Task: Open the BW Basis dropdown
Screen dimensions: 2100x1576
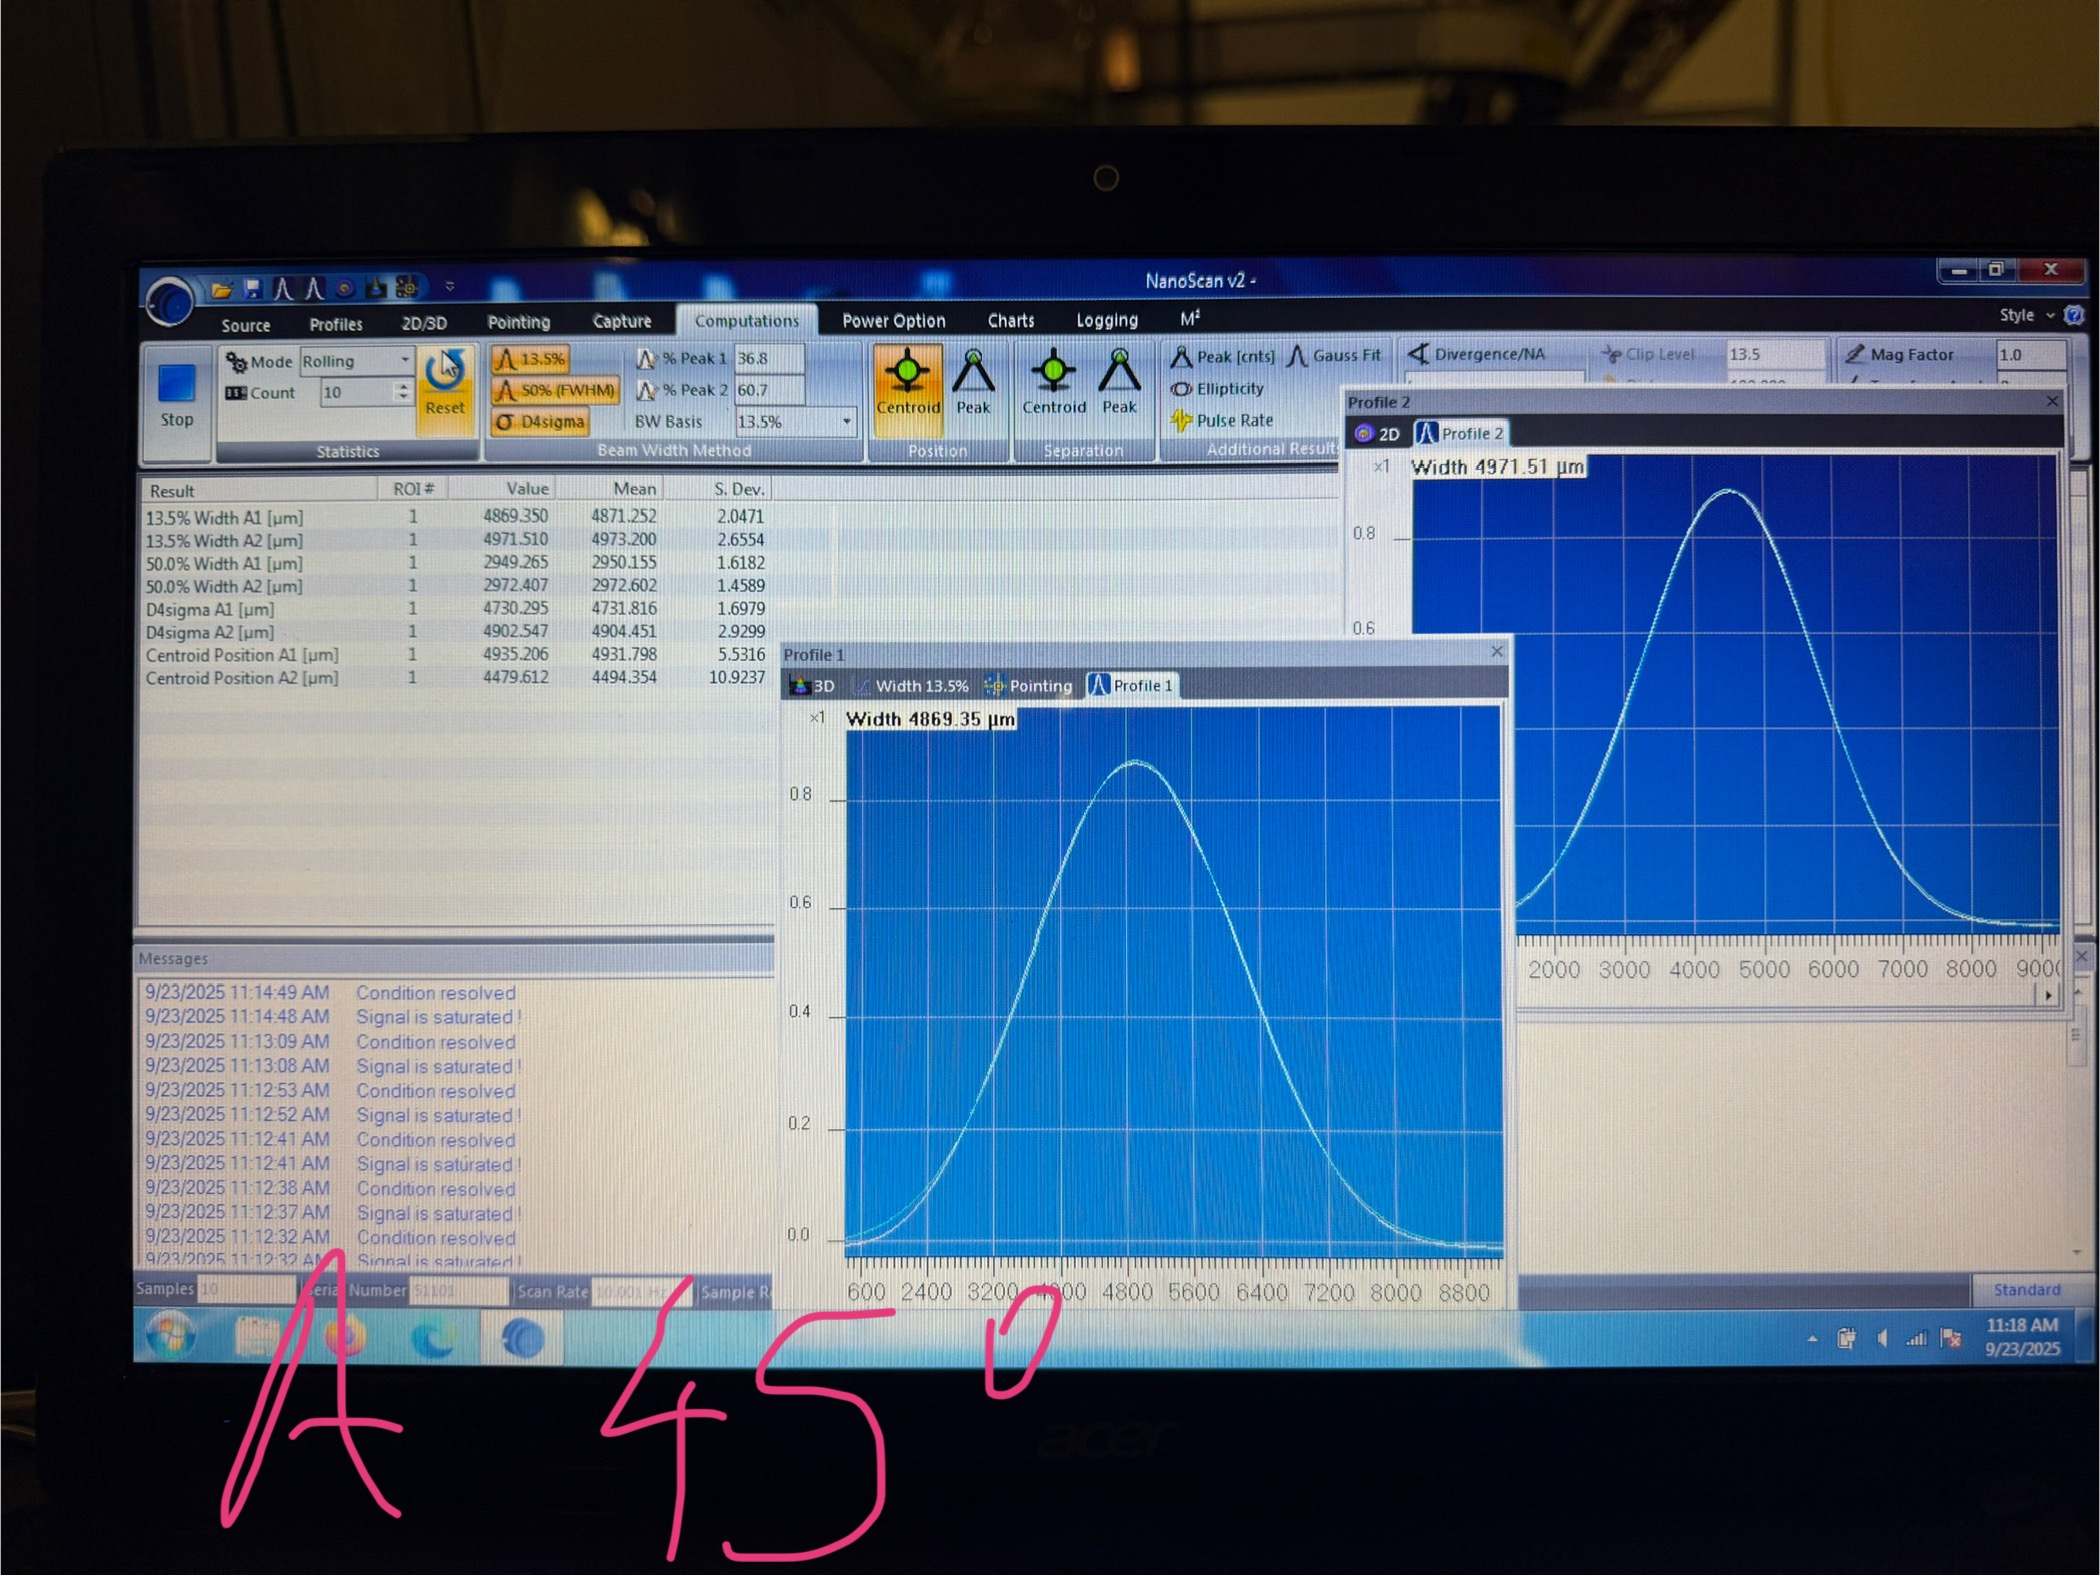Action: tap(847, 422)
